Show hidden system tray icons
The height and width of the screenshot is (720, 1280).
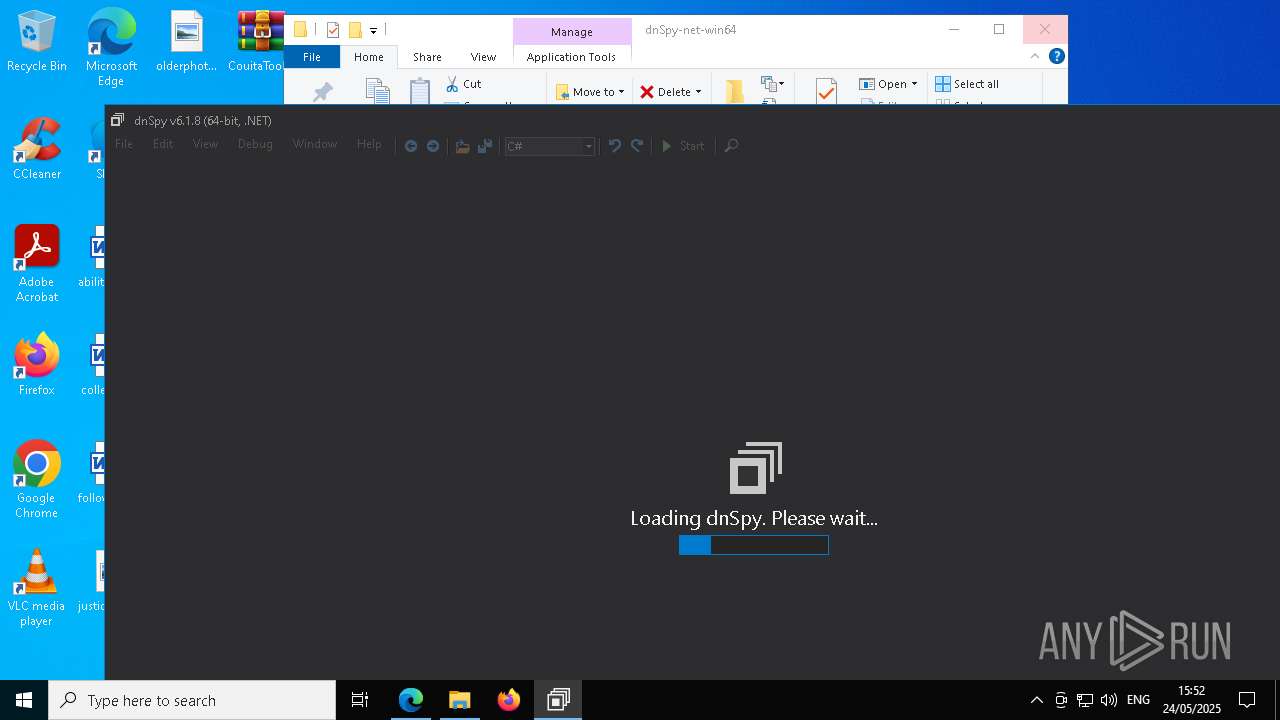[x=1037, y=700]
